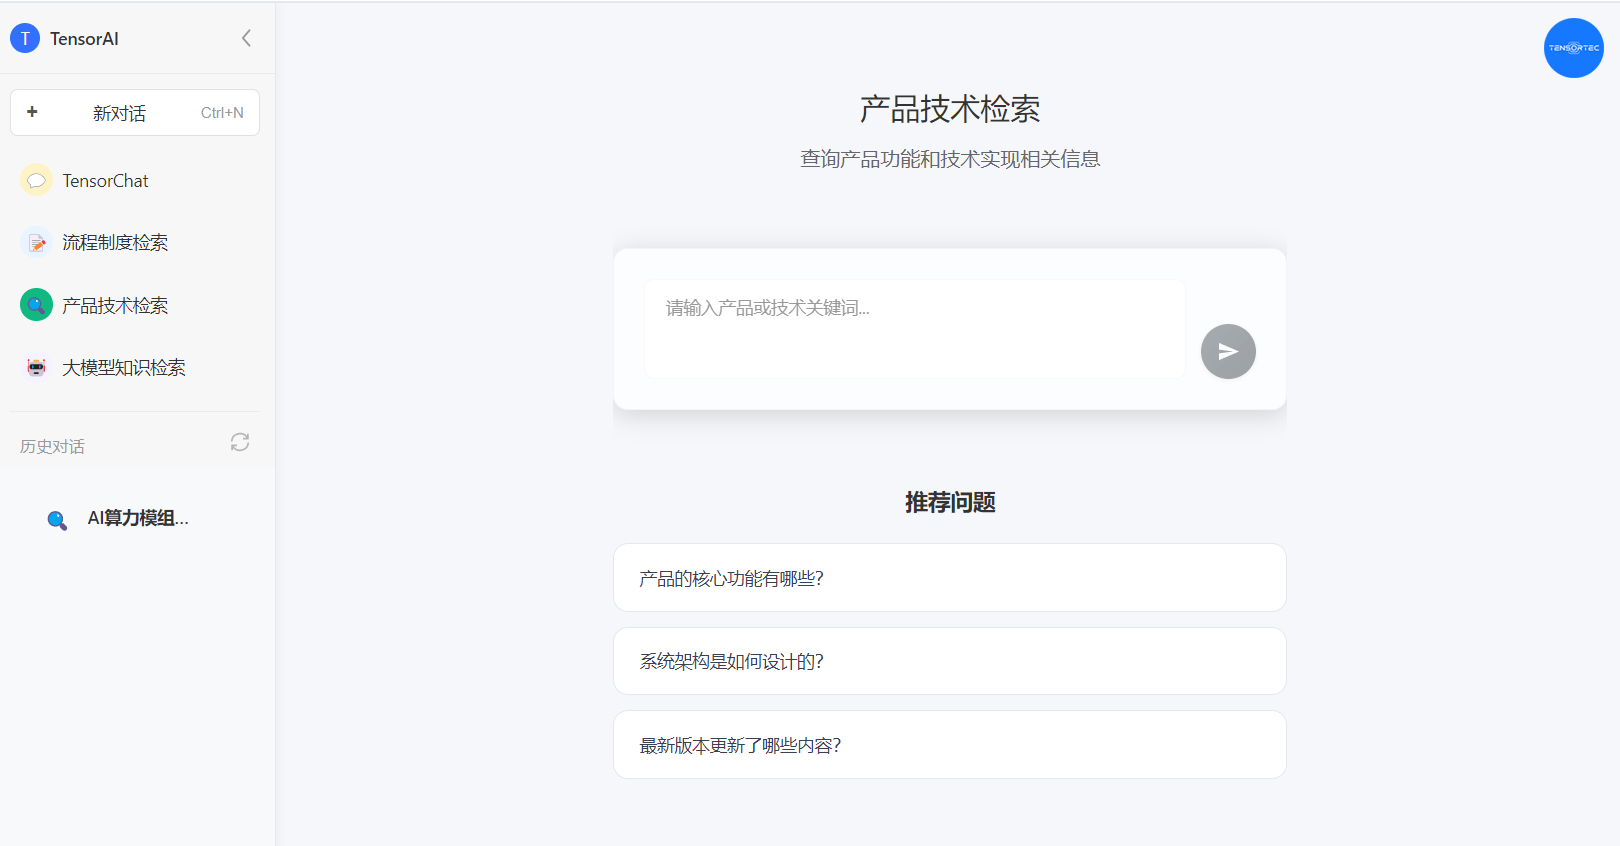
Task: Open 大模型知识检索 in the sidebar
Action: pyautogui.click(x=124, y=367)
